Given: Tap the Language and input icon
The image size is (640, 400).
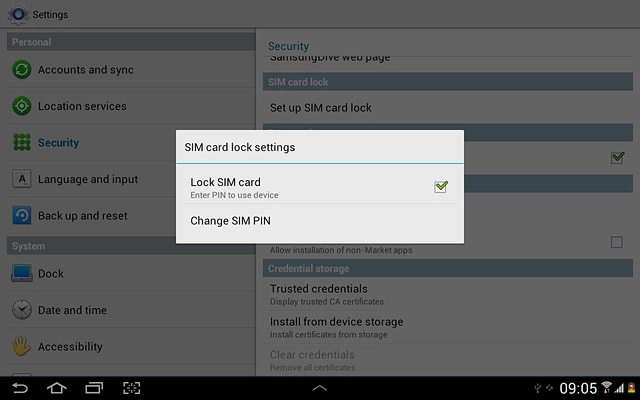Looking at the screenshot, I should 21,179.
